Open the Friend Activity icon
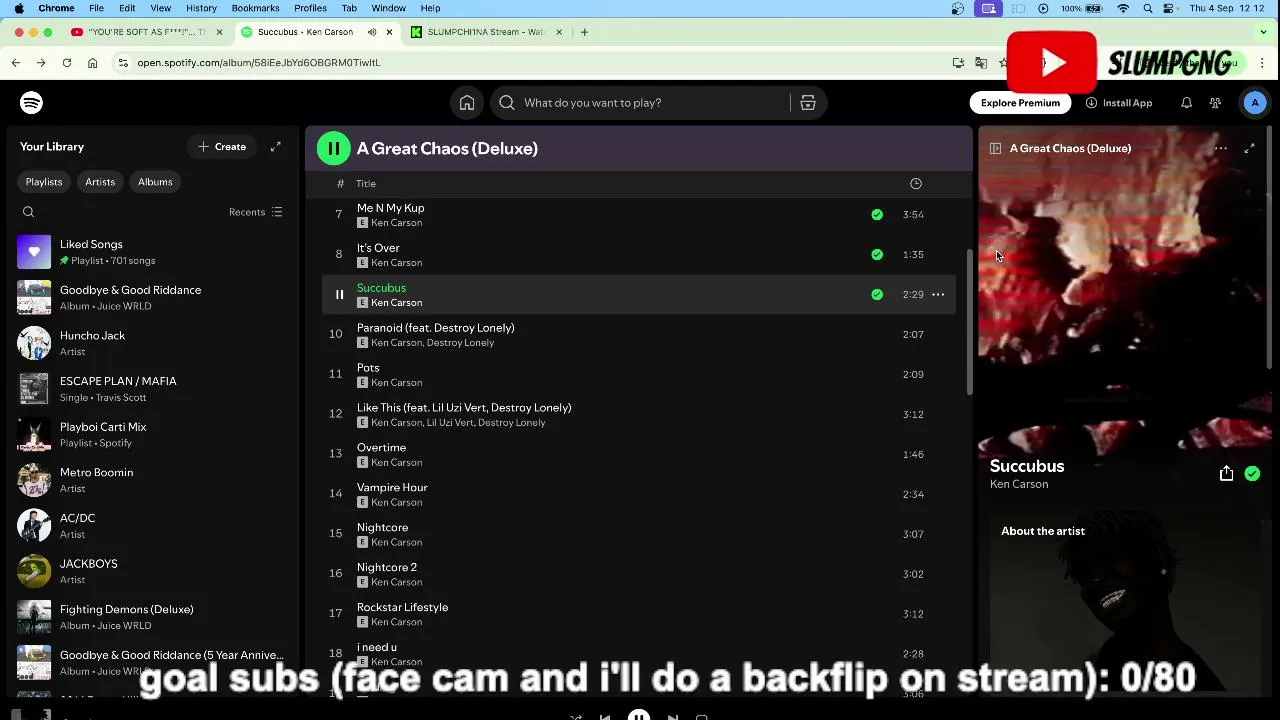Viewport: 1280px width, 720px height. (x=1215, y=103)
